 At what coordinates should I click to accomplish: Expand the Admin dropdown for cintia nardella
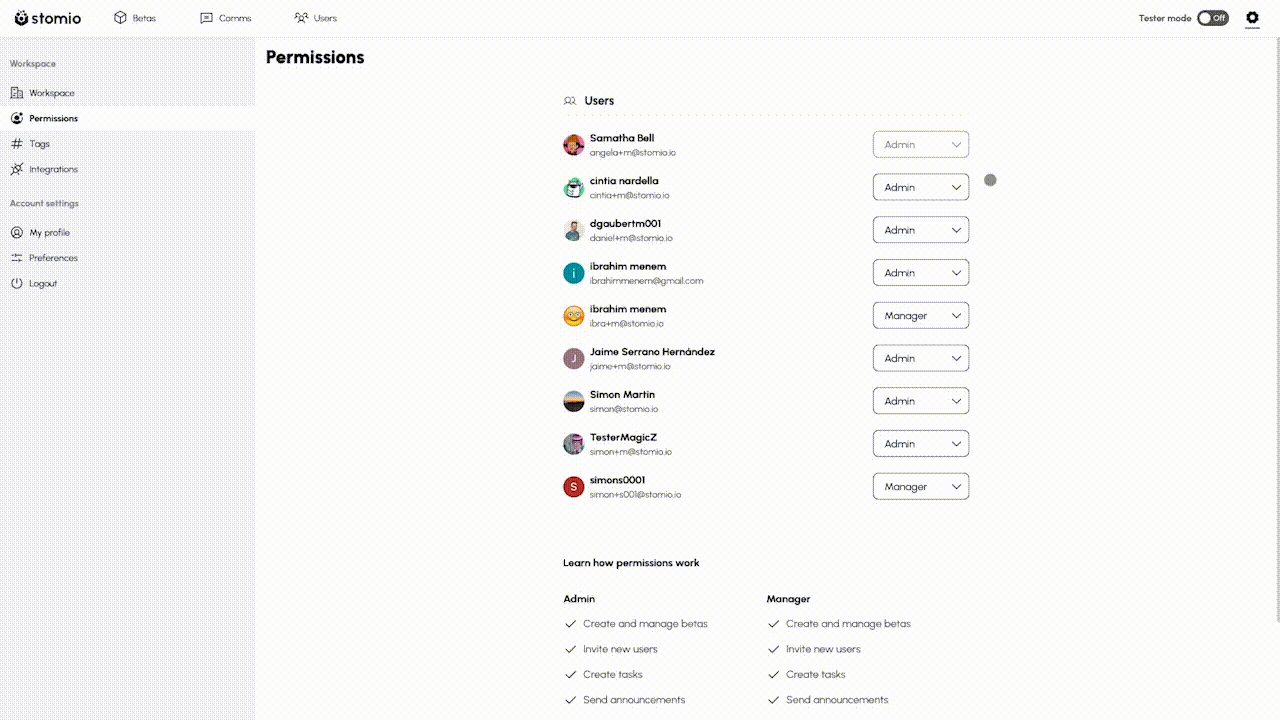[x=920, y=187]
